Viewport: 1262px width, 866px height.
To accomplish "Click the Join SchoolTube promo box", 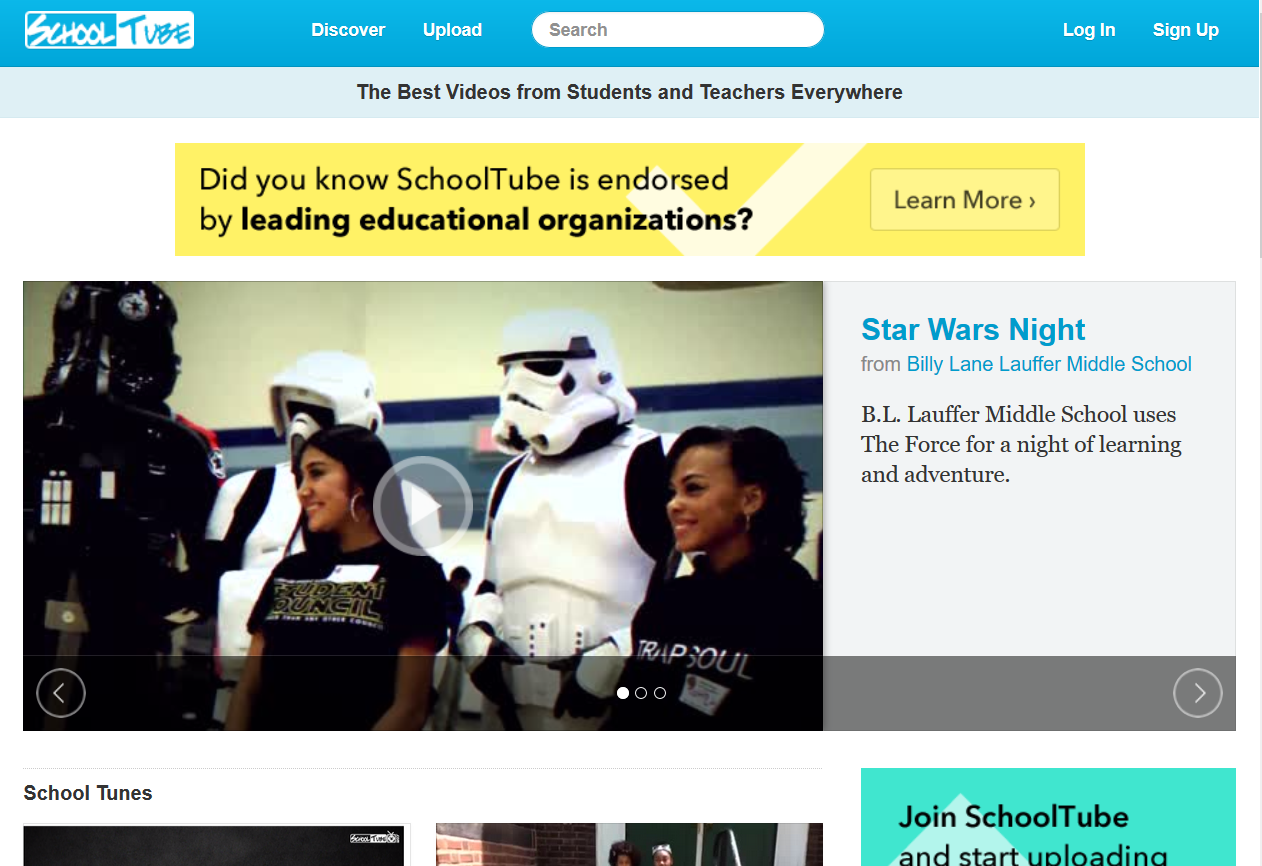I will point(1048,817).
